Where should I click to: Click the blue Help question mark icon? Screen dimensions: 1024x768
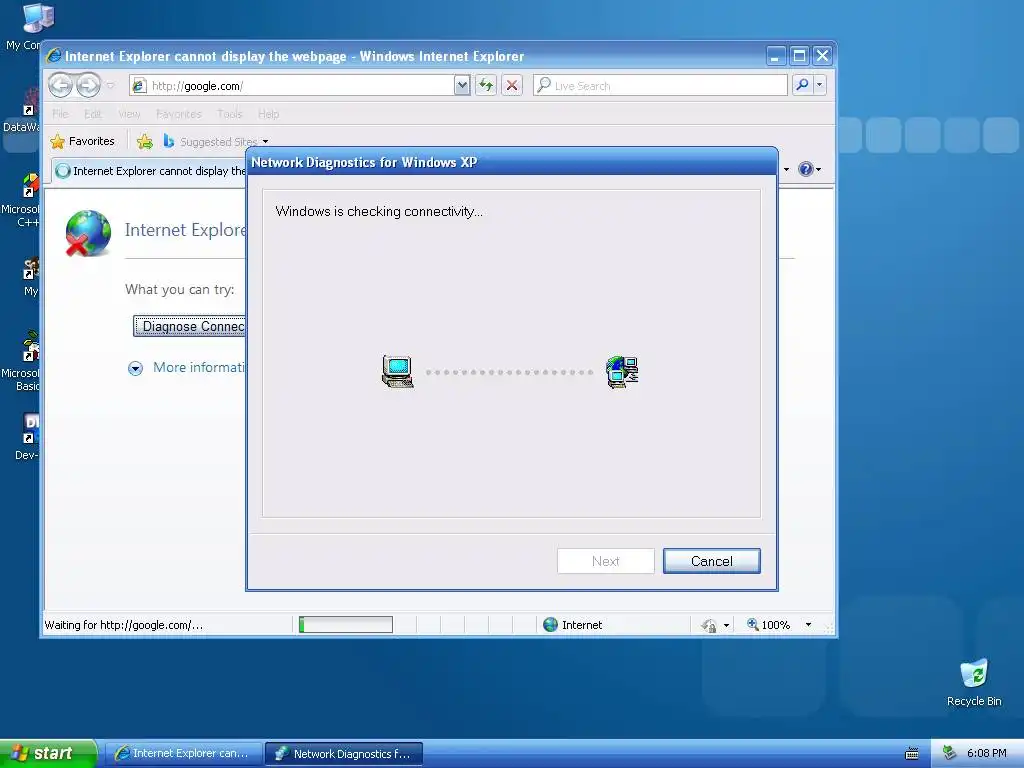806,169
